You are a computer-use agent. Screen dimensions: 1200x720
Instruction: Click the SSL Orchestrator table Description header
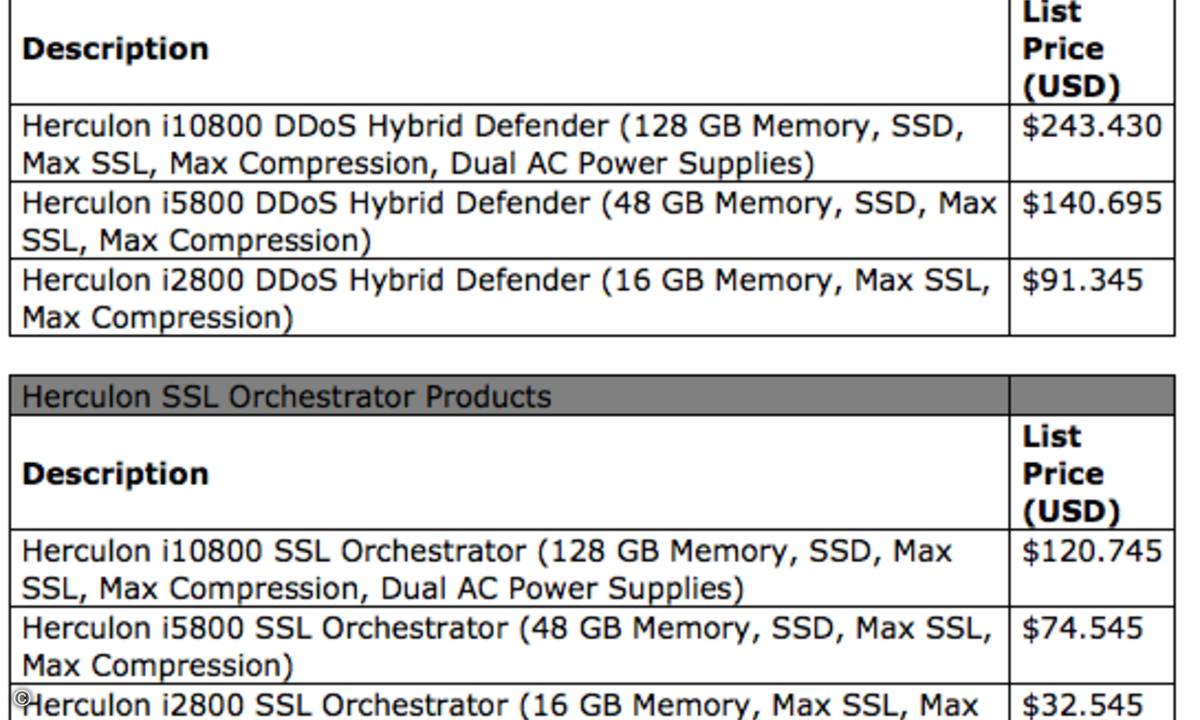[115, 474]
